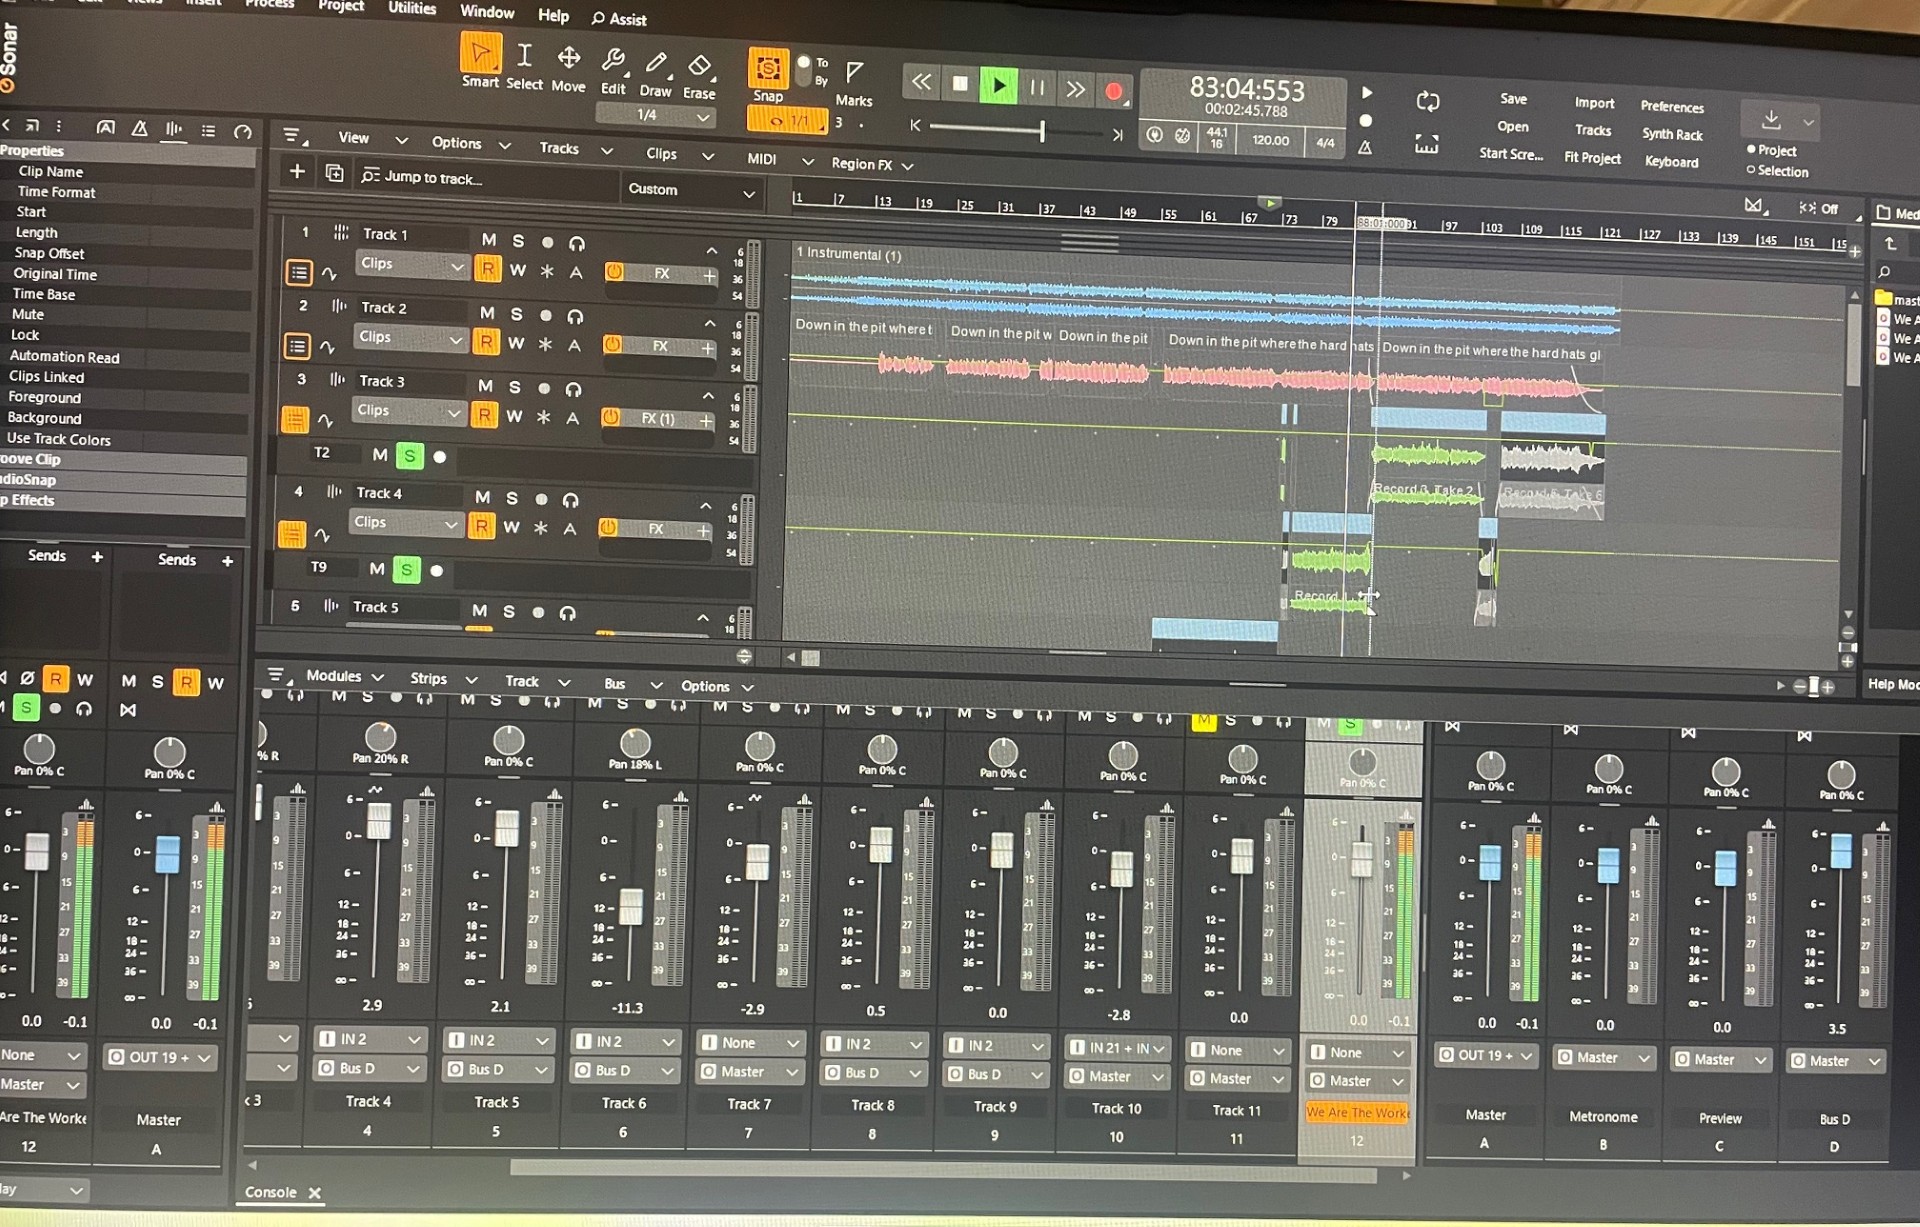1920x1227 pixels.
Task: Open console Track 4 Bus D output dropdown
Action: coord(370,1068)
